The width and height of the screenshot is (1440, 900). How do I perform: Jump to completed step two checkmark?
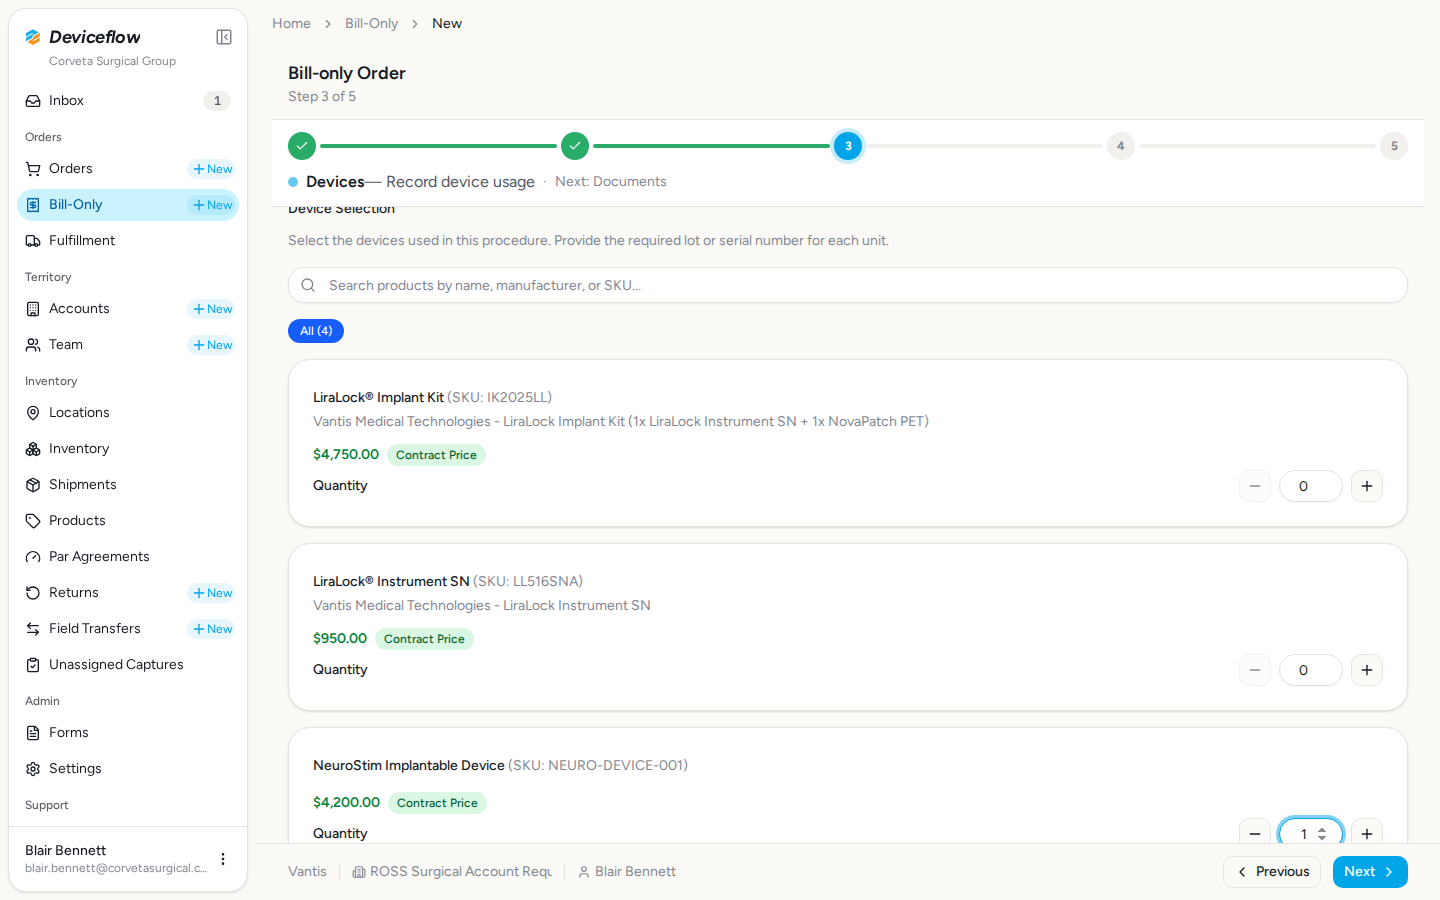tap(575, 146)
